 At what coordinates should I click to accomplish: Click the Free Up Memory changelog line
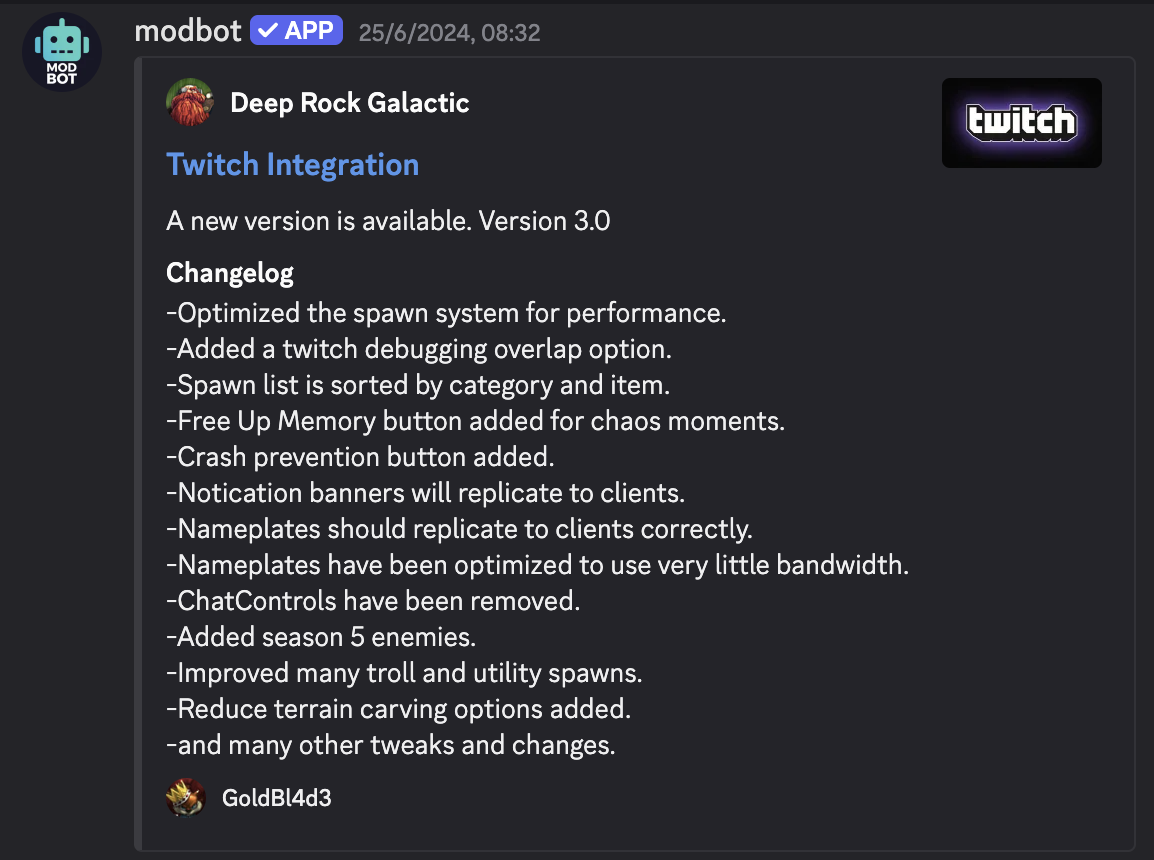tap(475, 421)
